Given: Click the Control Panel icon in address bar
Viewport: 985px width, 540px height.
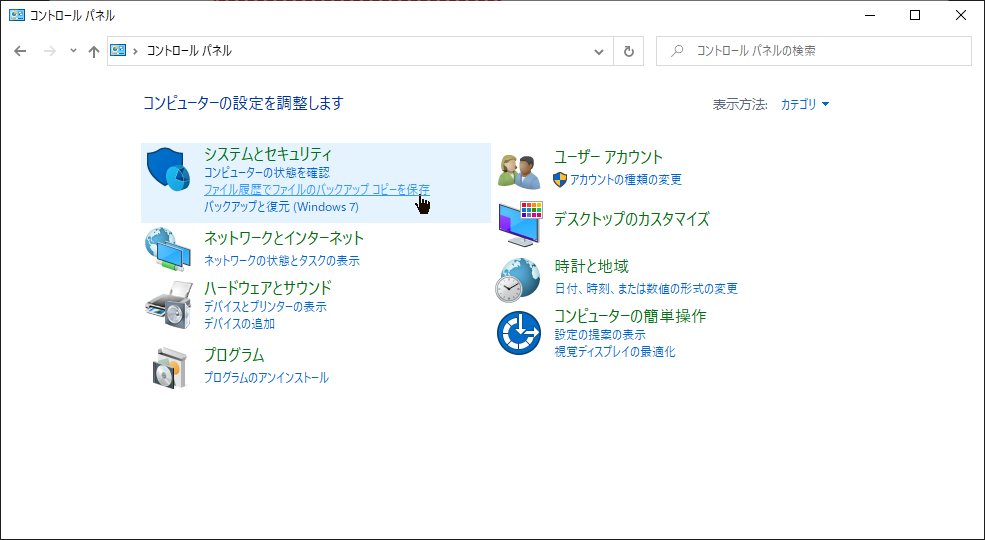Looking at the screenshot, I should (118, 51).
